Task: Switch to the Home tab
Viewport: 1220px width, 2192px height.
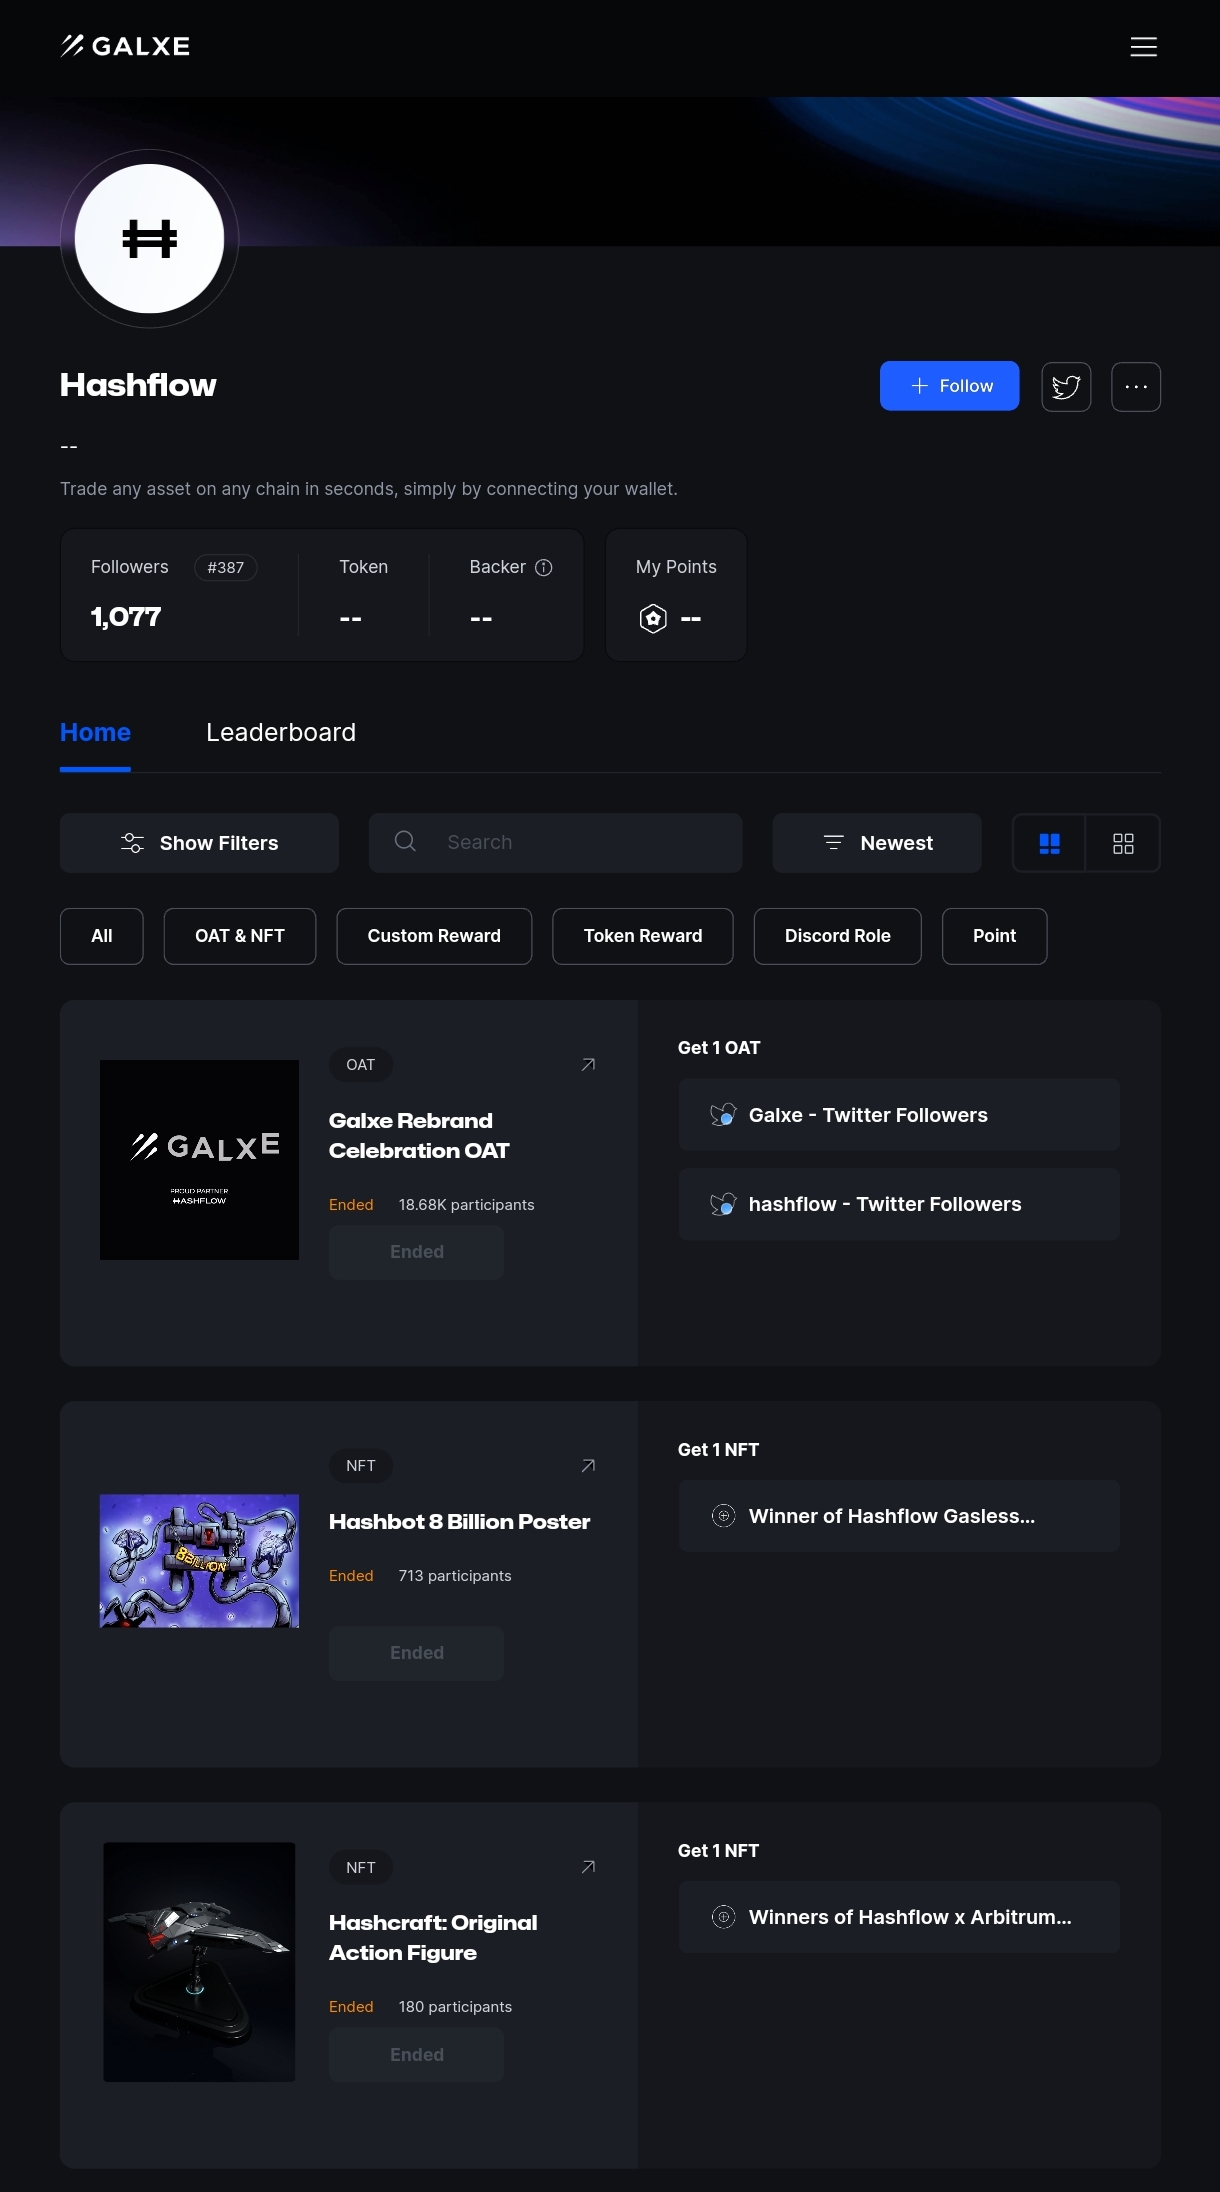Action: (x=95, y=732)
